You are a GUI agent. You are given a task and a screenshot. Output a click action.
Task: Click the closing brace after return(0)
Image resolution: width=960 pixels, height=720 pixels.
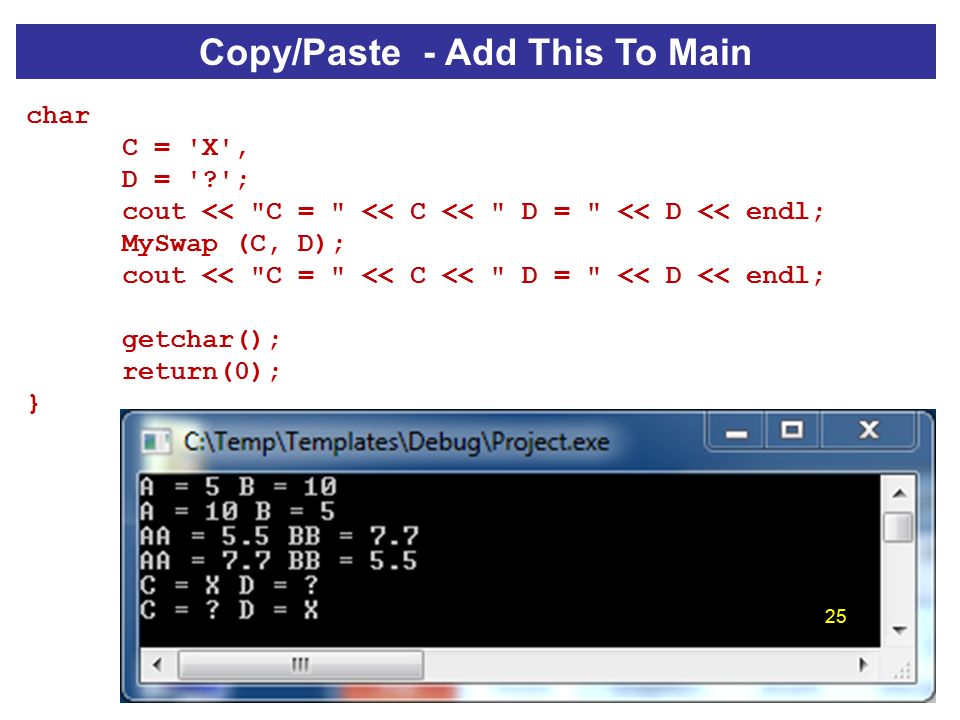[x=34, y=403]
